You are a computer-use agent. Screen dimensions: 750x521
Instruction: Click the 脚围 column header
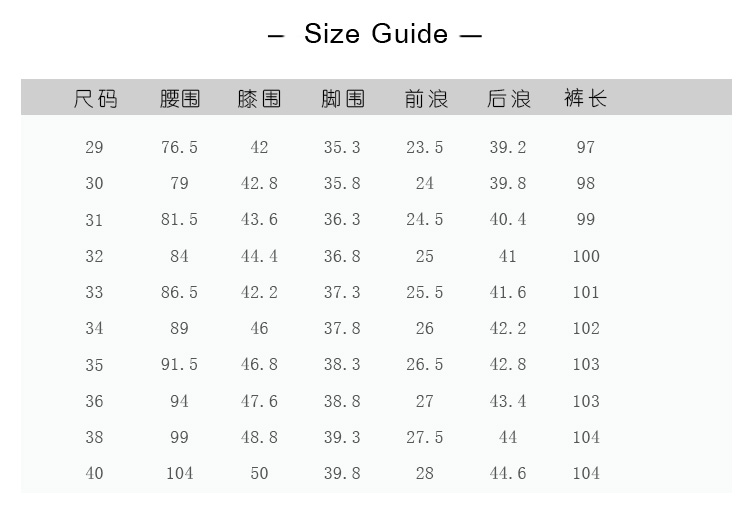click(342, 99)
